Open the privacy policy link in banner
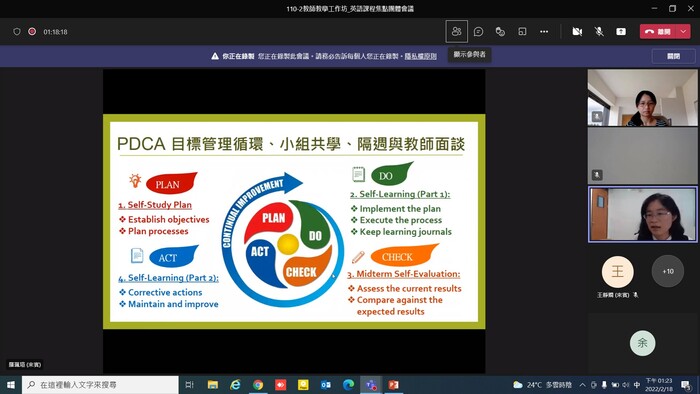Viewport: 700px width, 394px height. pos(421,56)
